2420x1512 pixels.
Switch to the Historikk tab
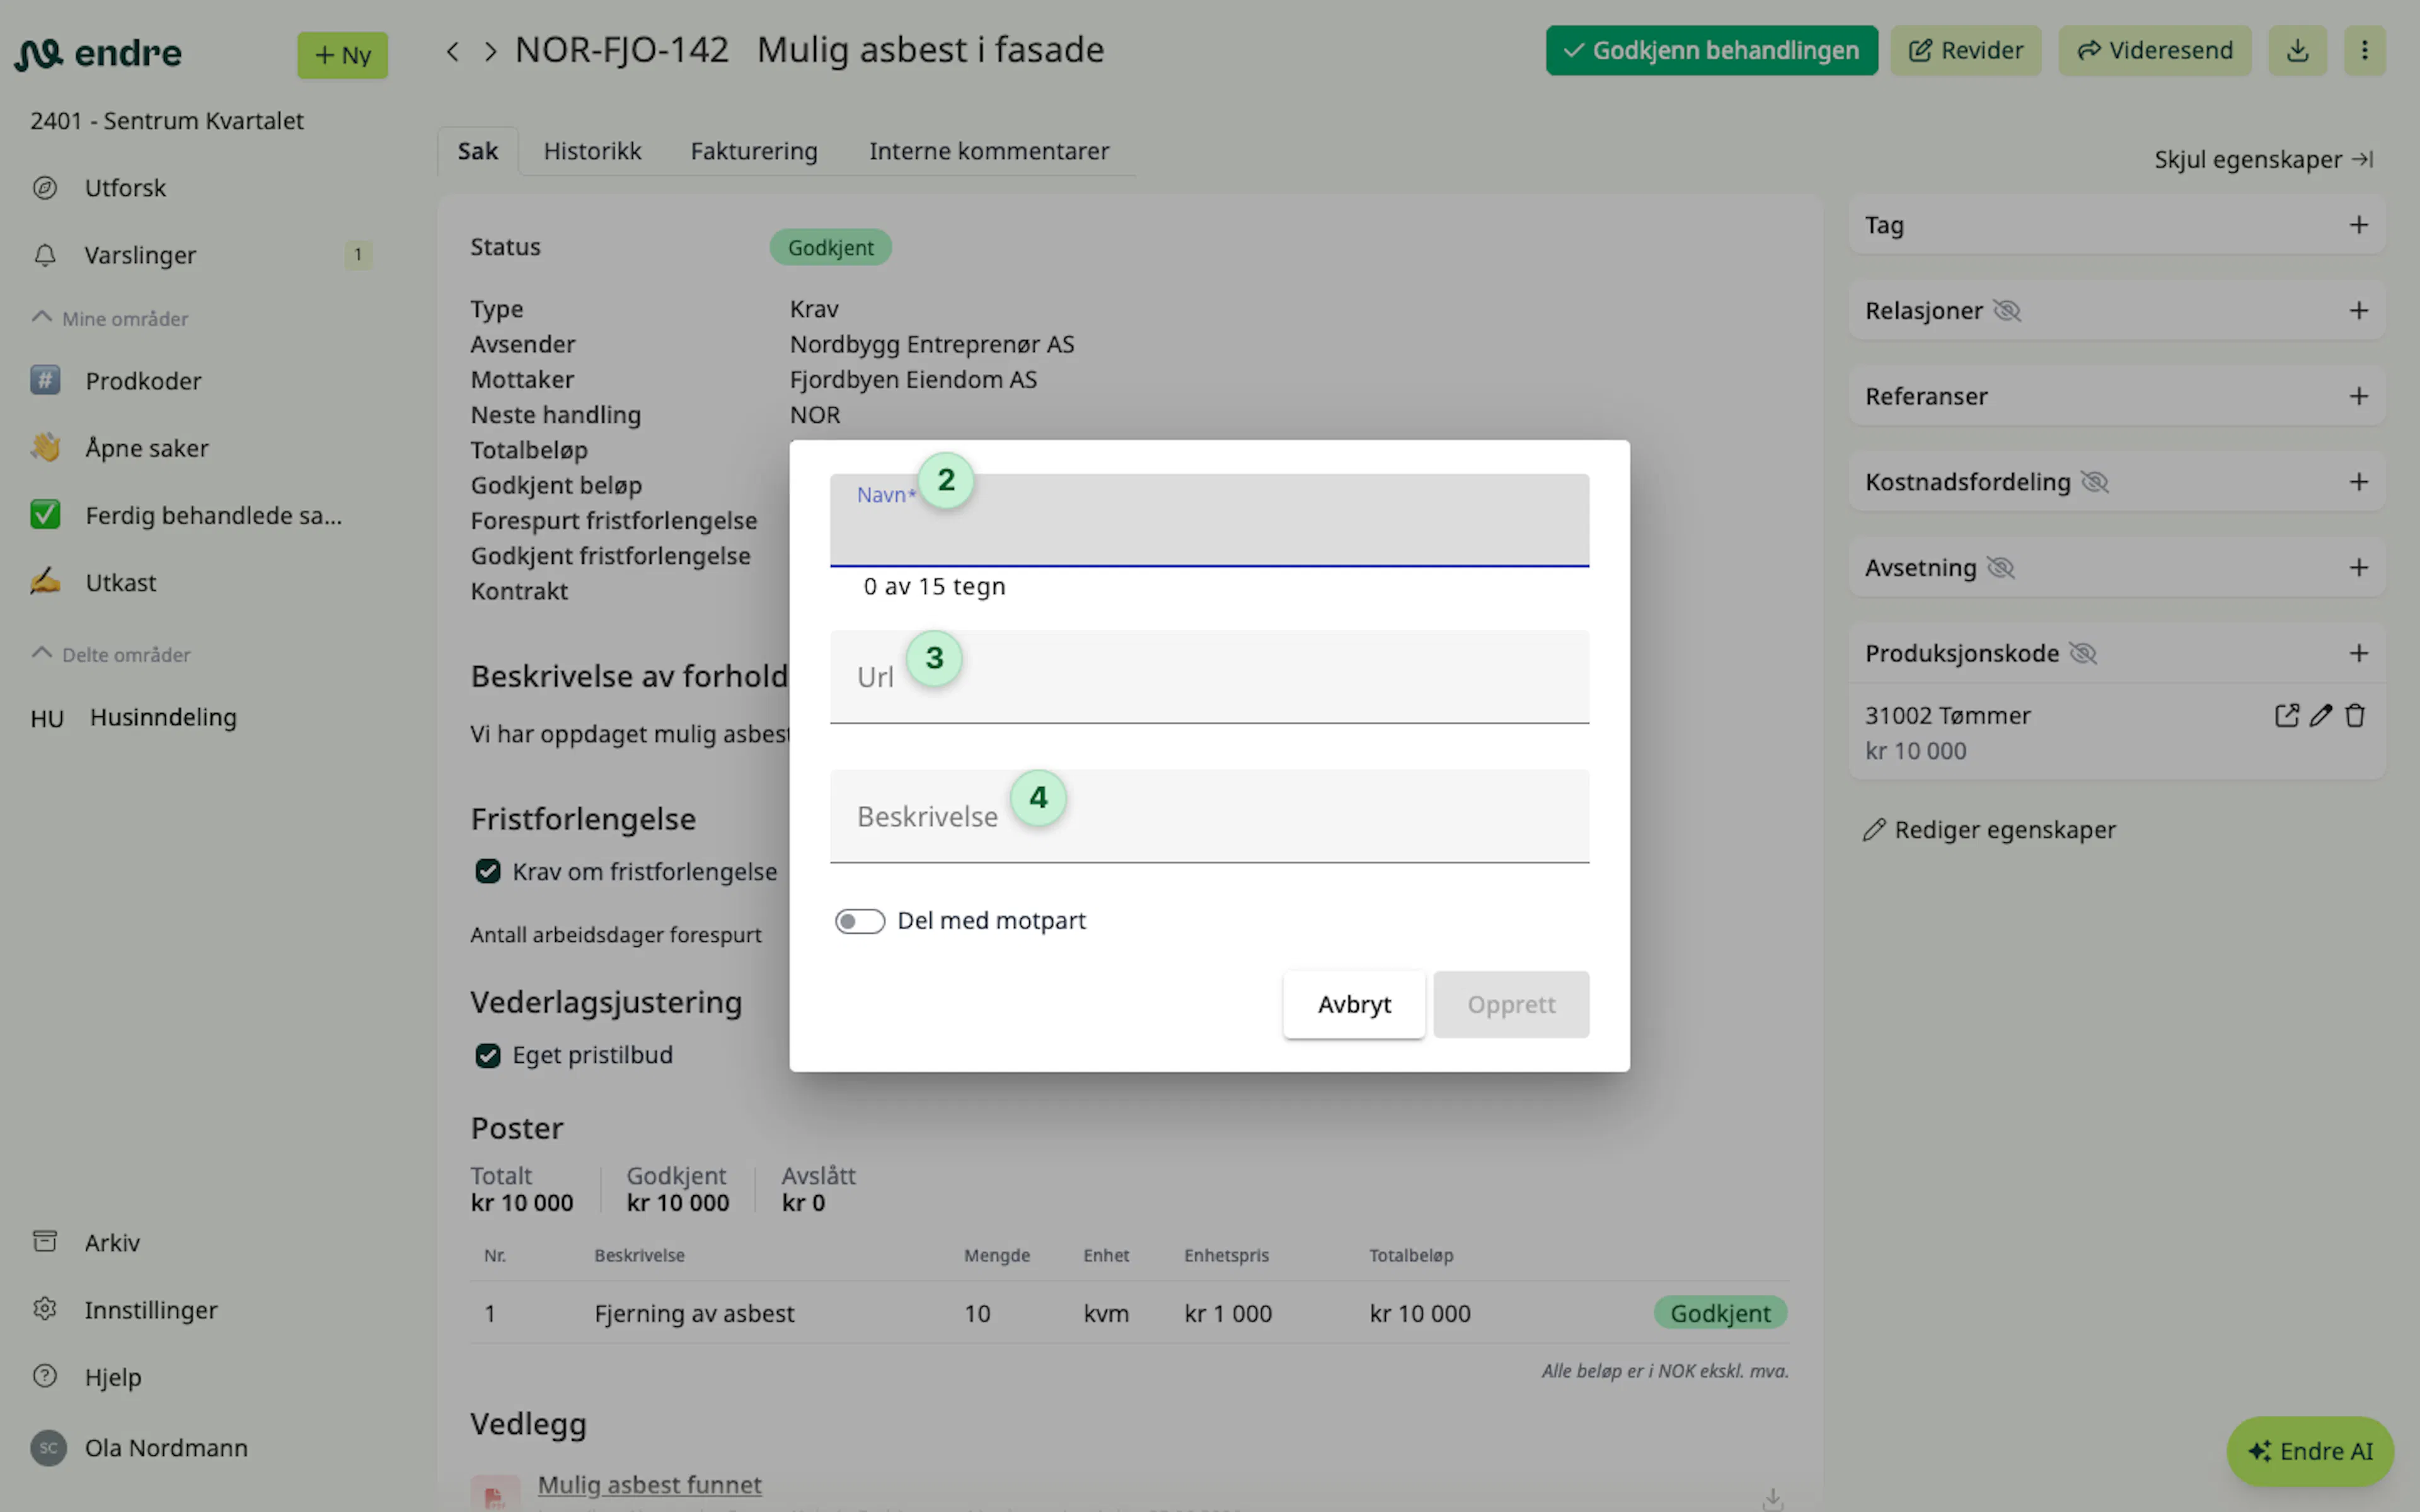592,151
